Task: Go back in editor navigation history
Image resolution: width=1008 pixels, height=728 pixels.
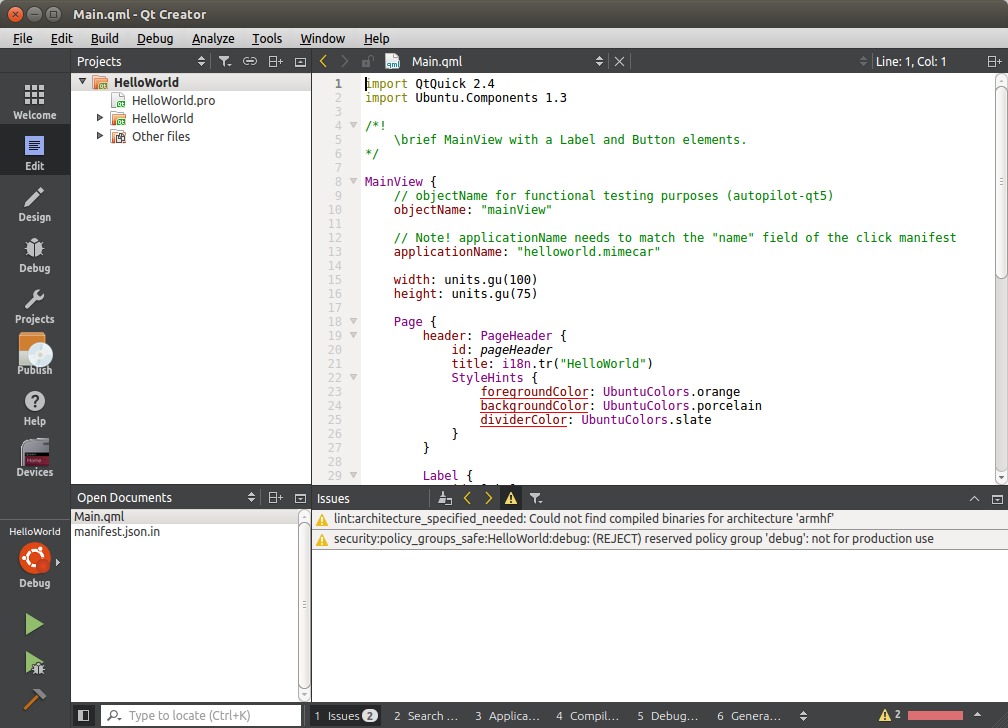Action: [x=323, y=61]
